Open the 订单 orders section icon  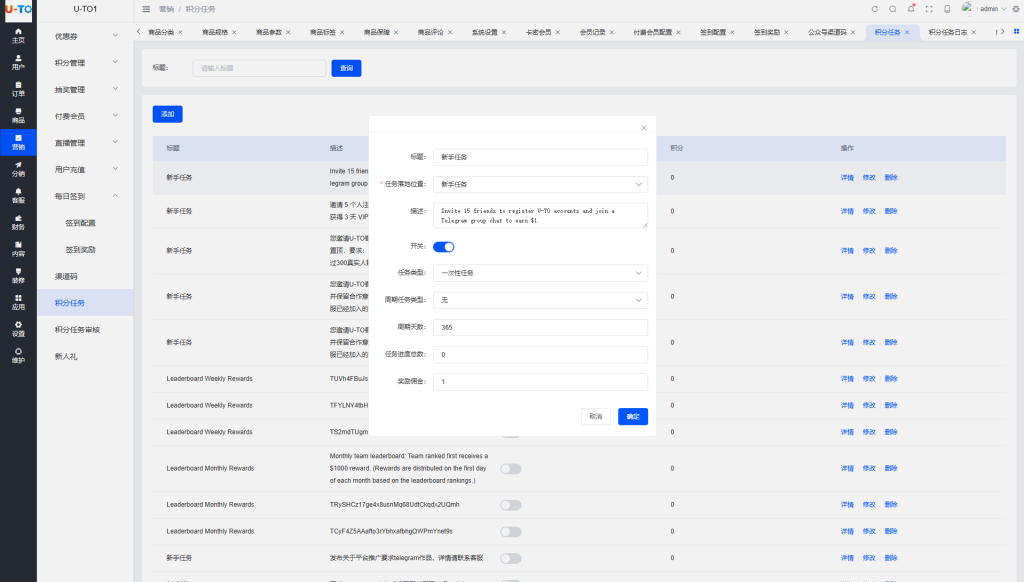[x=18, y=89]
